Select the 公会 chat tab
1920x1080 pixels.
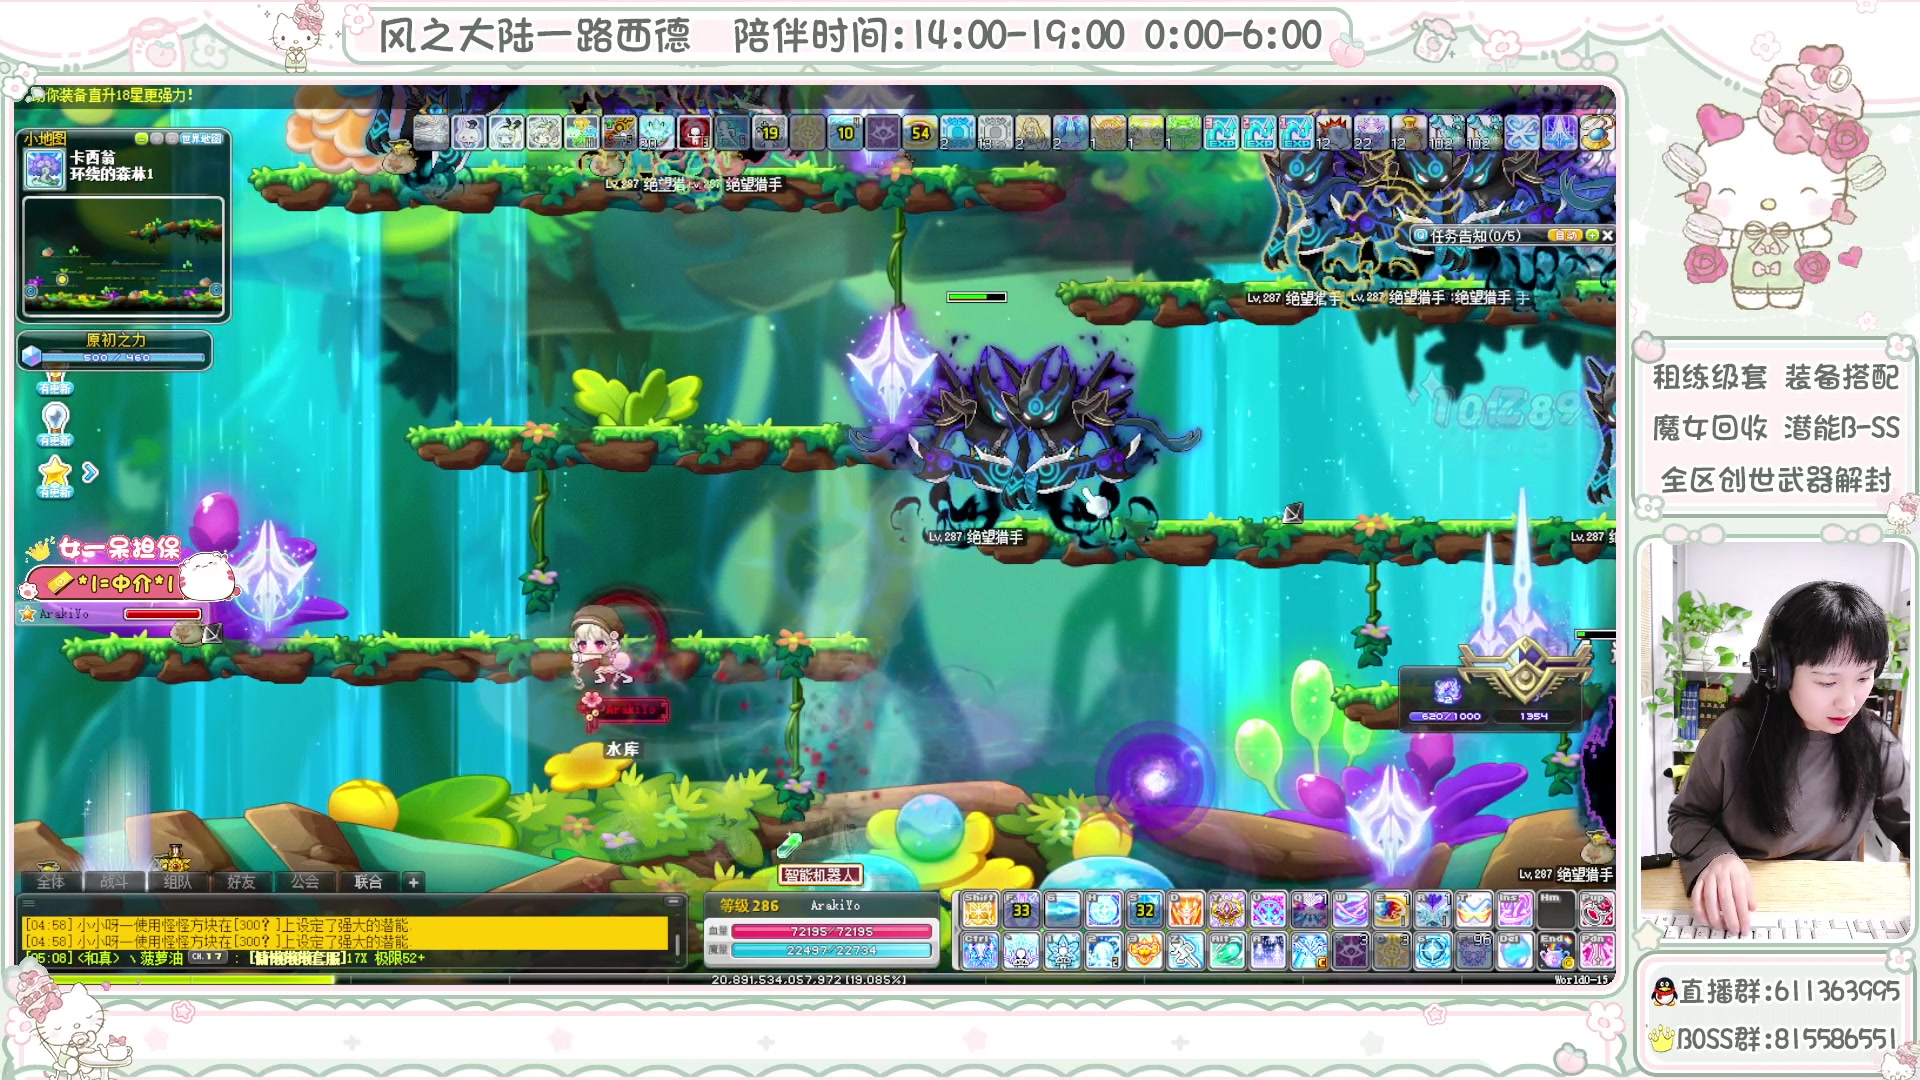(305, 882)
